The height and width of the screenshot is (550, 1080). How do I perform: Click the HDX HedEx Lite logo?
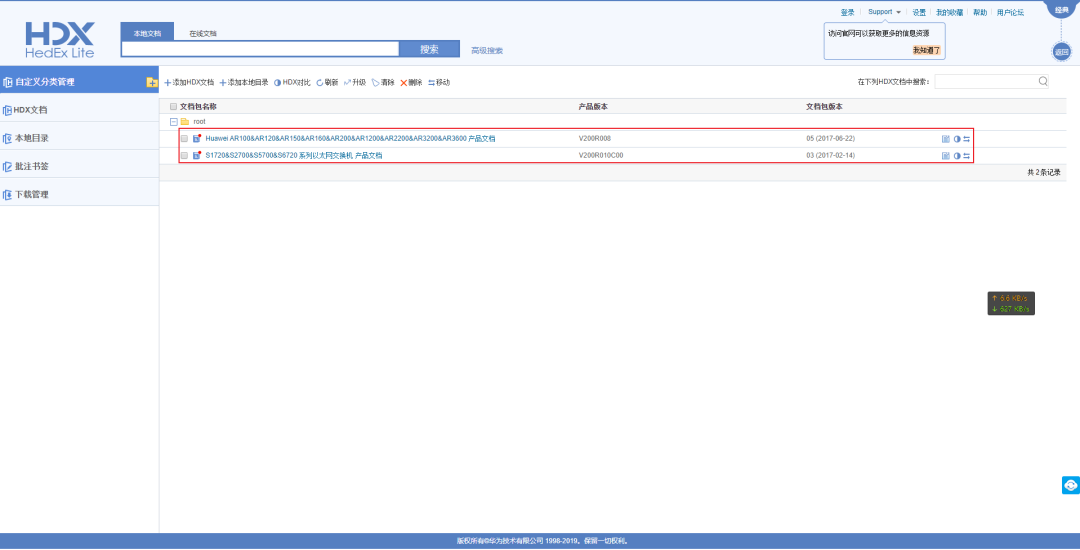(60, 40)
